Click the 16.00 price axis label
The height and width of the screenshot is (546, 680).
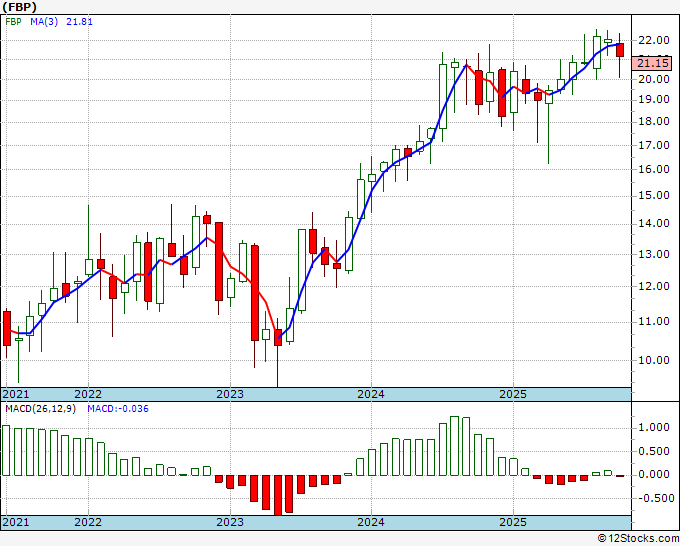click(654, 170)
